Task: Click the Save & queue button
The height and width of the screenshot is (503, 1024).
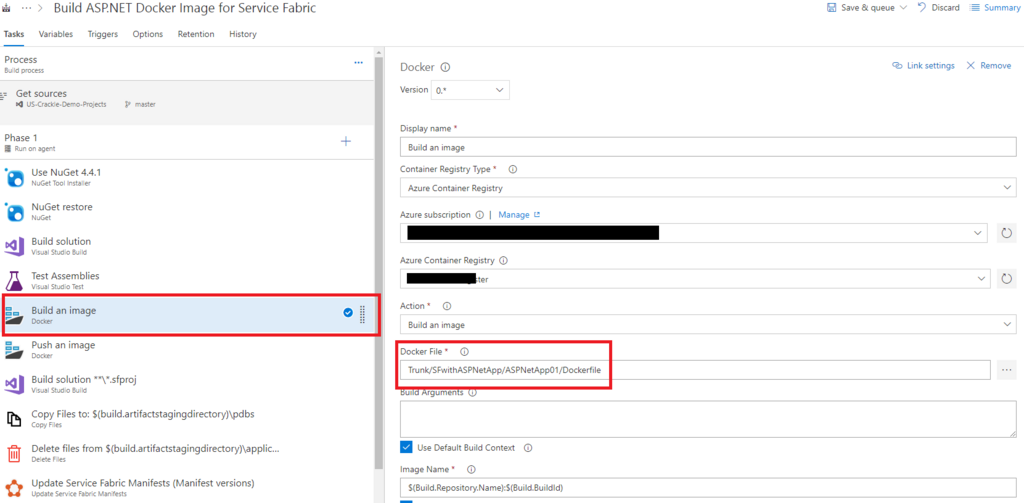Action: coord(861,8)
